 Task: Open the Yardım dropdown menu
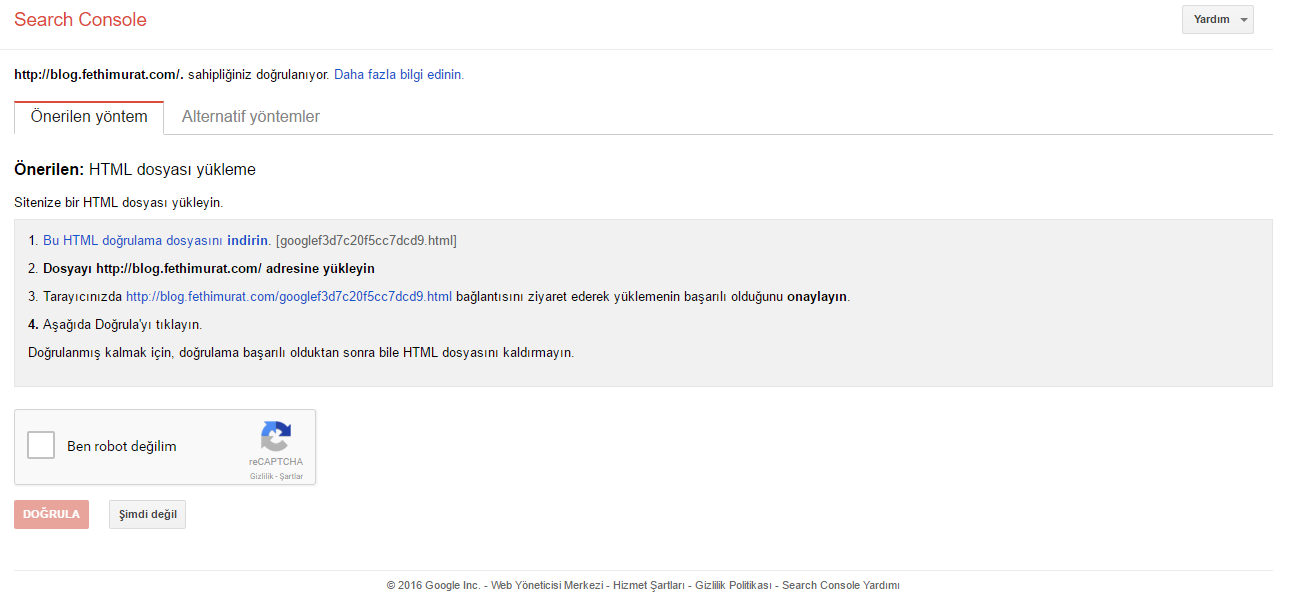tap(1217, 19)
